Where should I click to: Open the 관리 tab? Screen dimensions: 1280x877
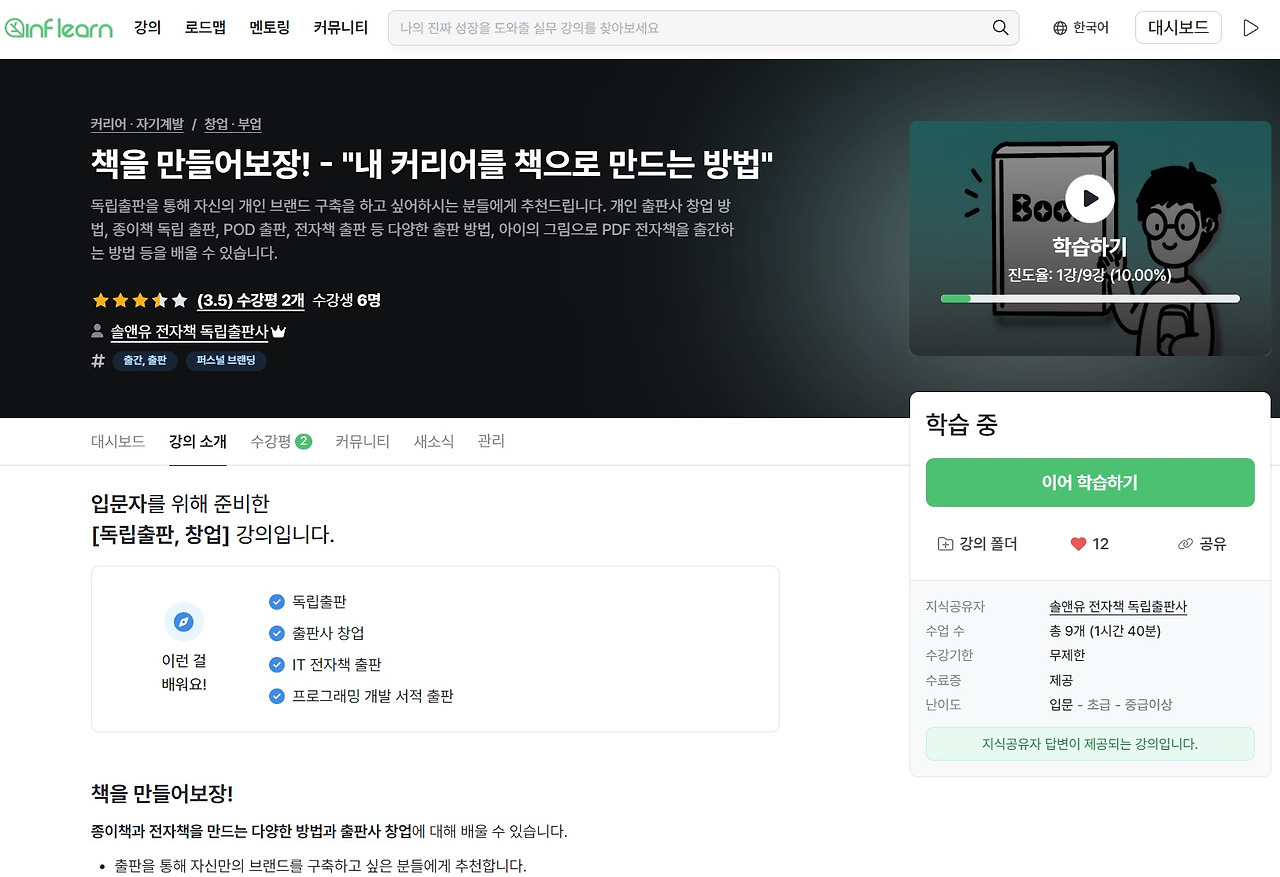coord(491,441)
